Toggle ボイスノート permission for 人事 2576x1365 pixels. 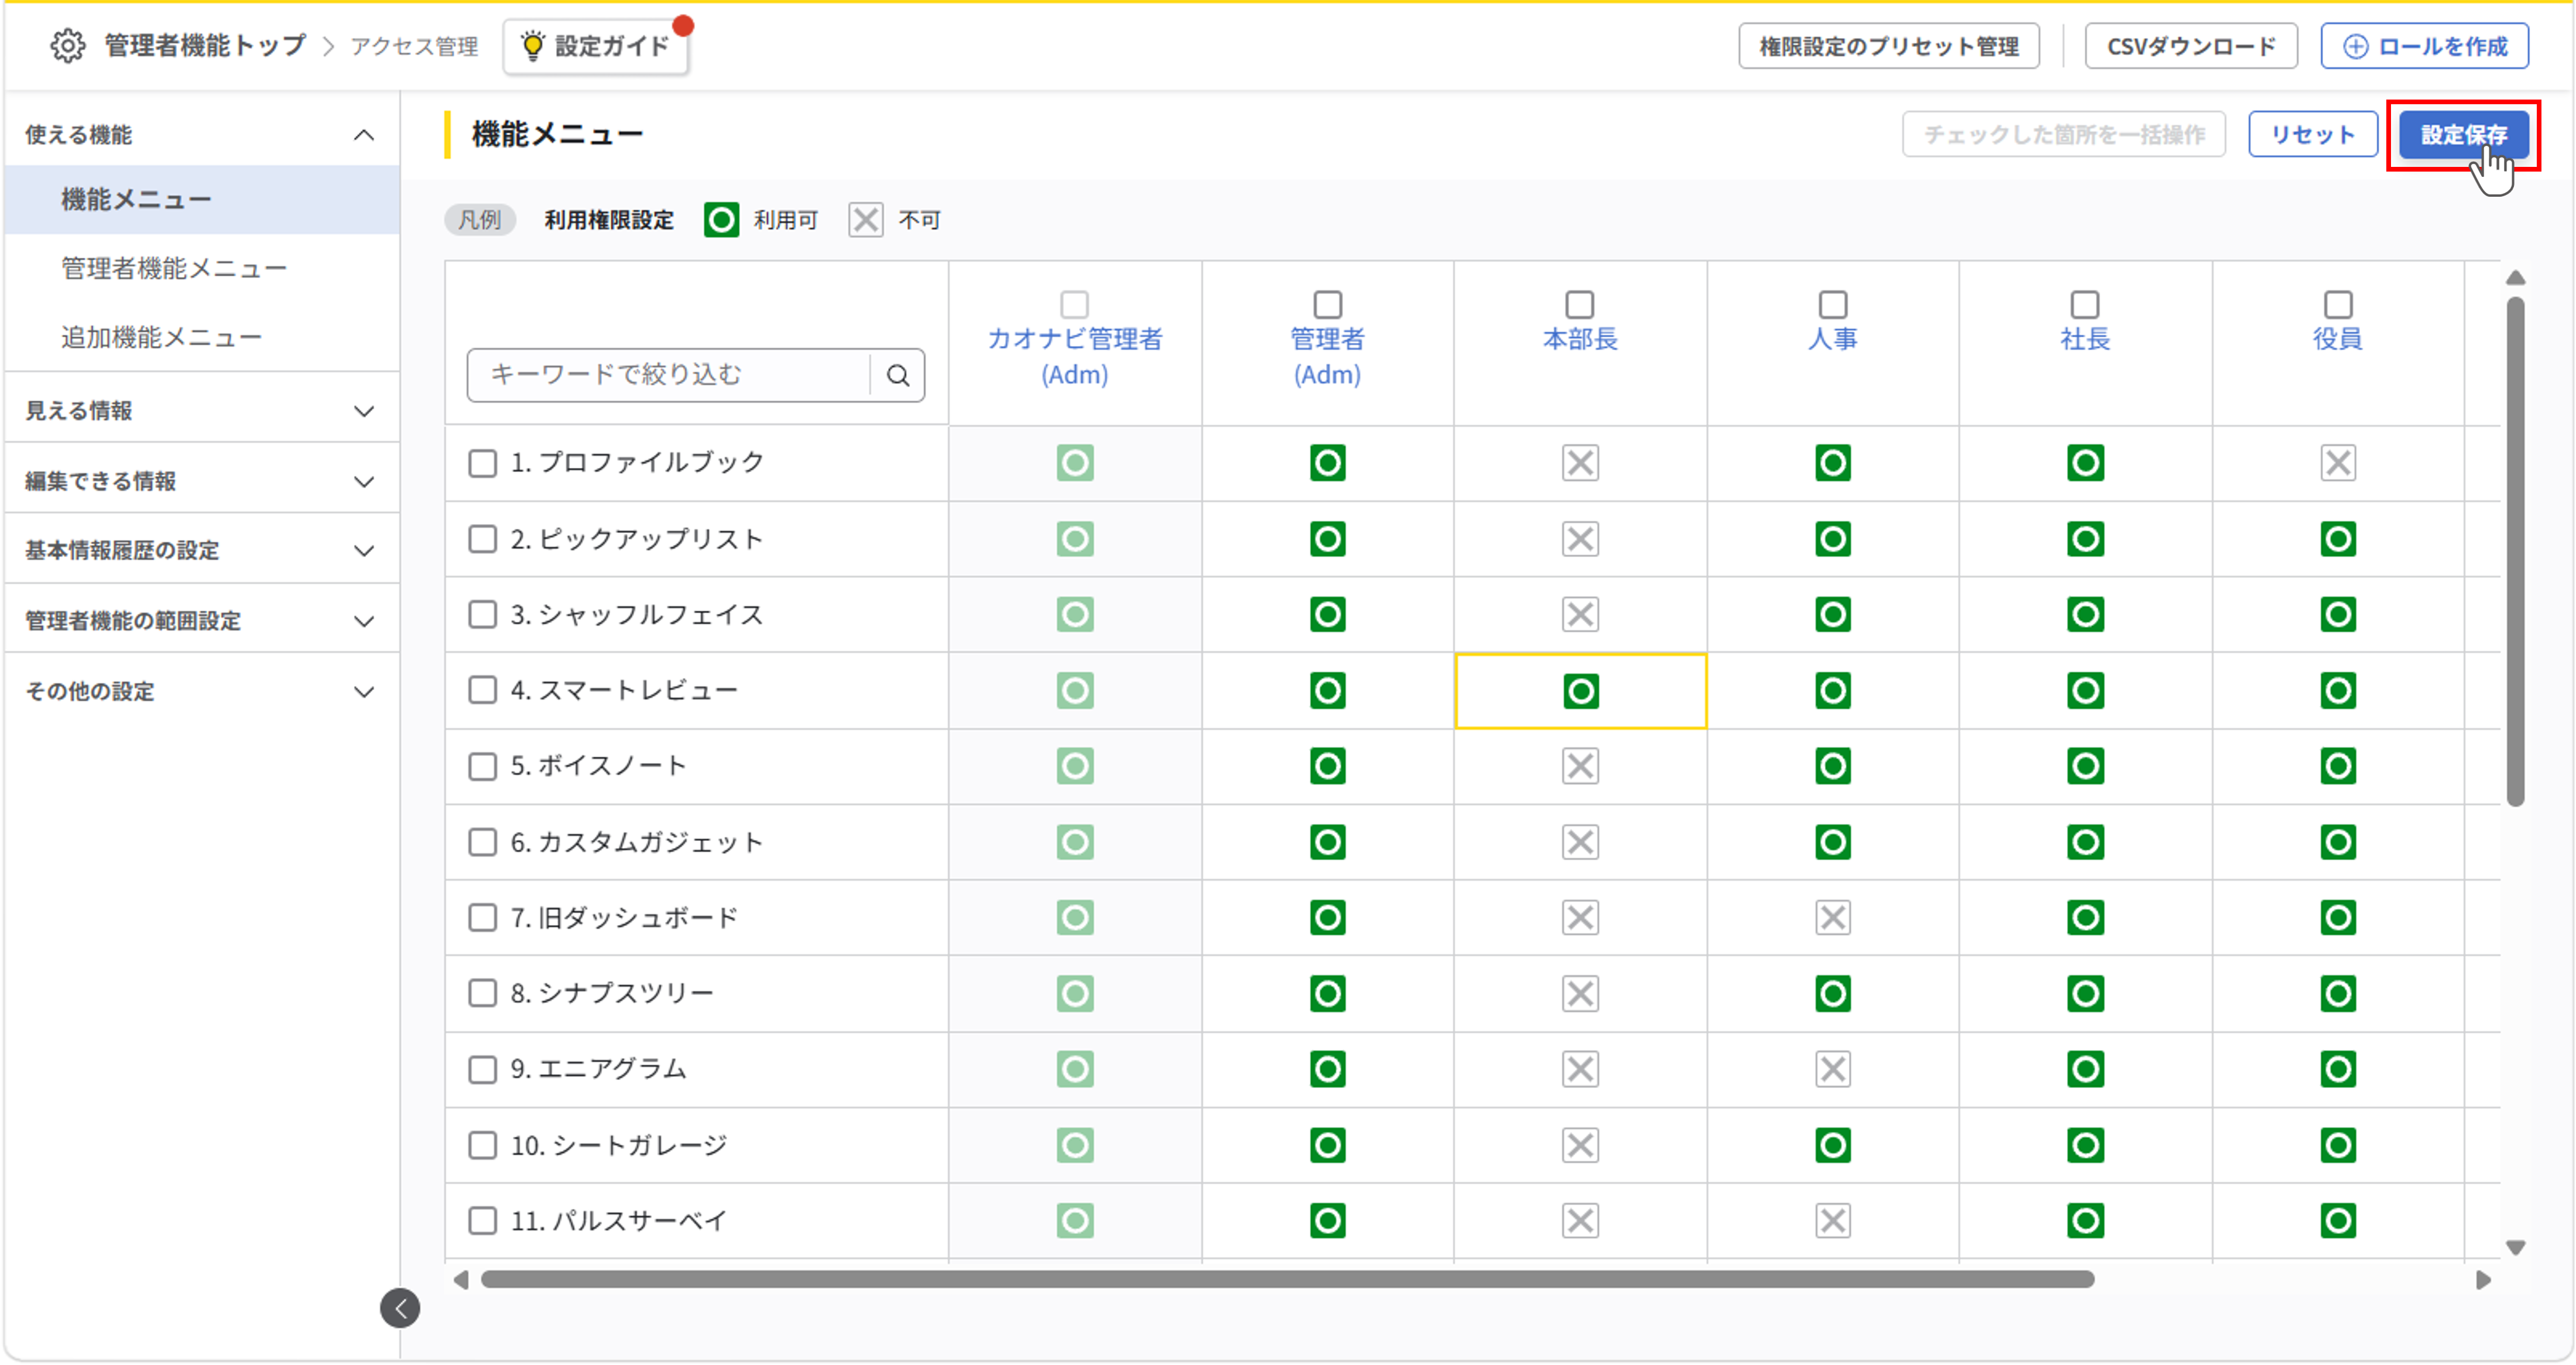click(x=1833, y=766)
